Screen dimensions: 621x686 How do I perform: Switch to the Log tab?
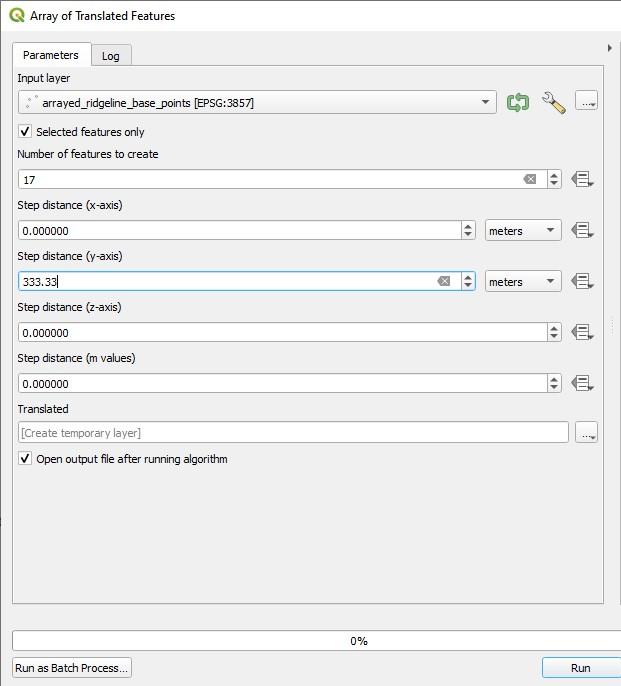click(111, 56)
